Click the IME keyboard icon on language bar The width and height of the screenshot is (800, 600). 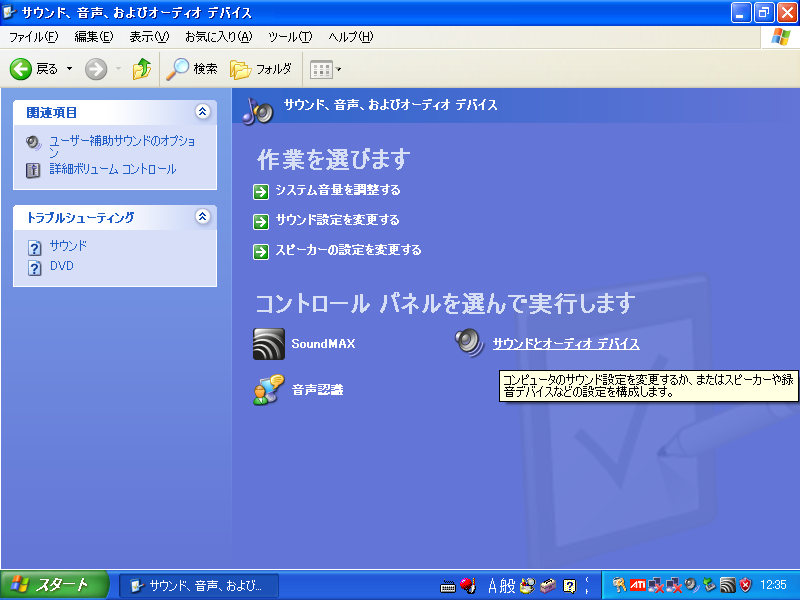coord(448,586)
